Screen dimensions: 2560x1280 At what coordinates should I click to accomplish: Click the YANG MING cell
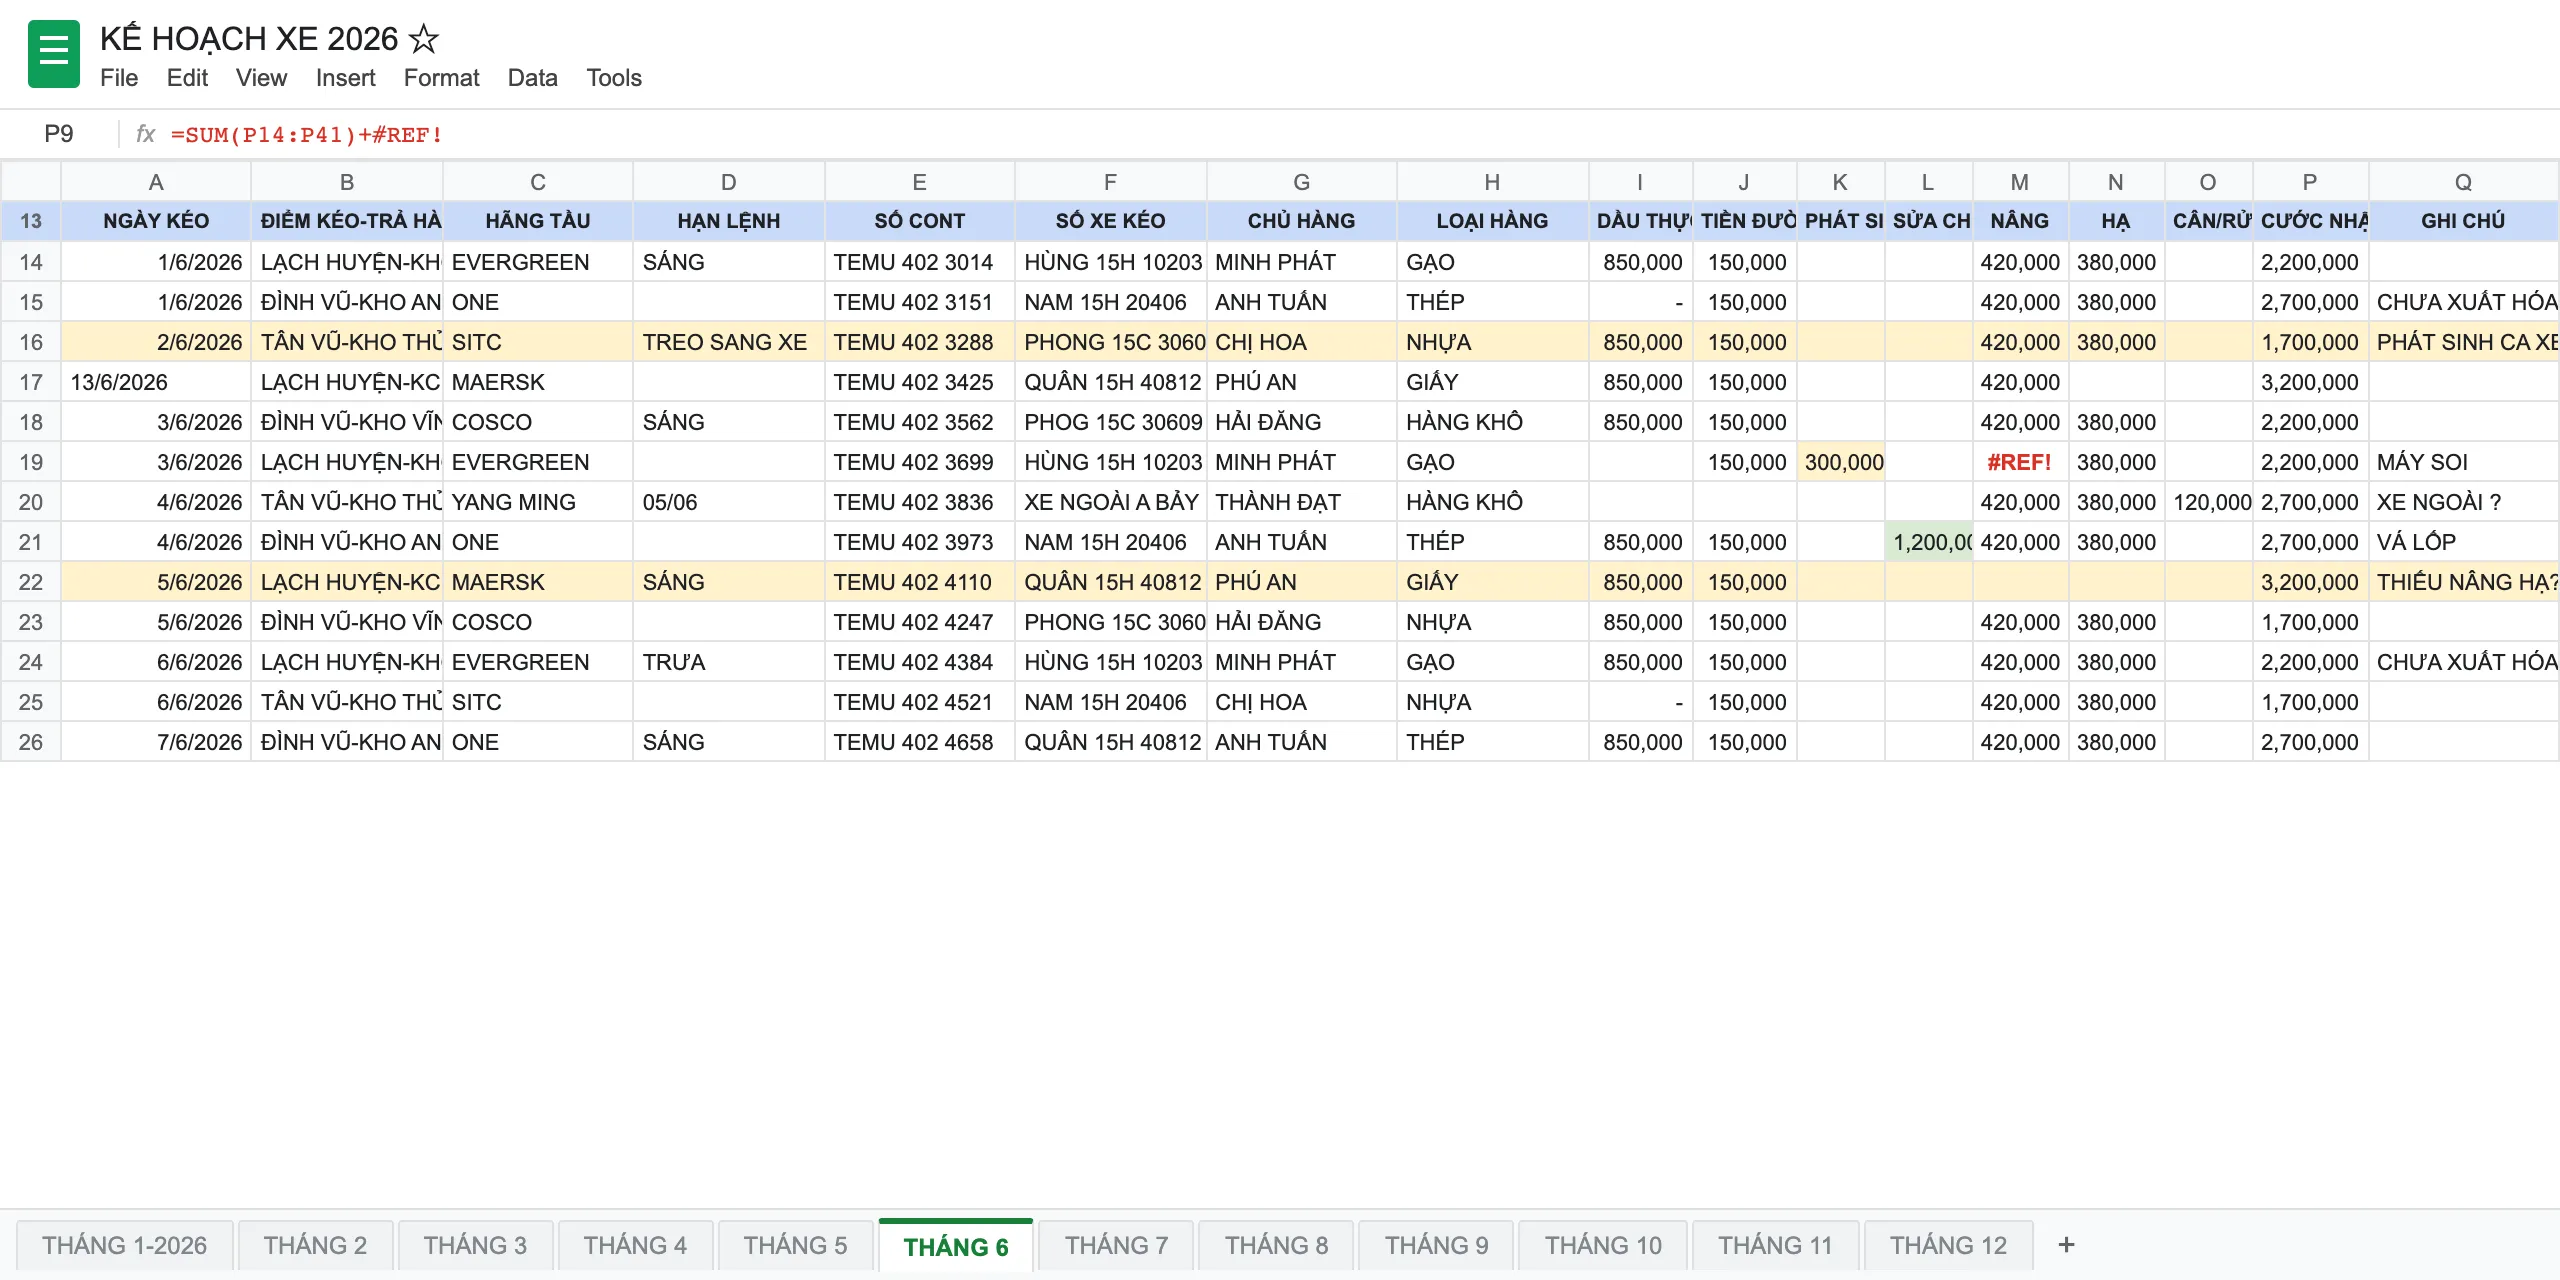click(538, 502)
